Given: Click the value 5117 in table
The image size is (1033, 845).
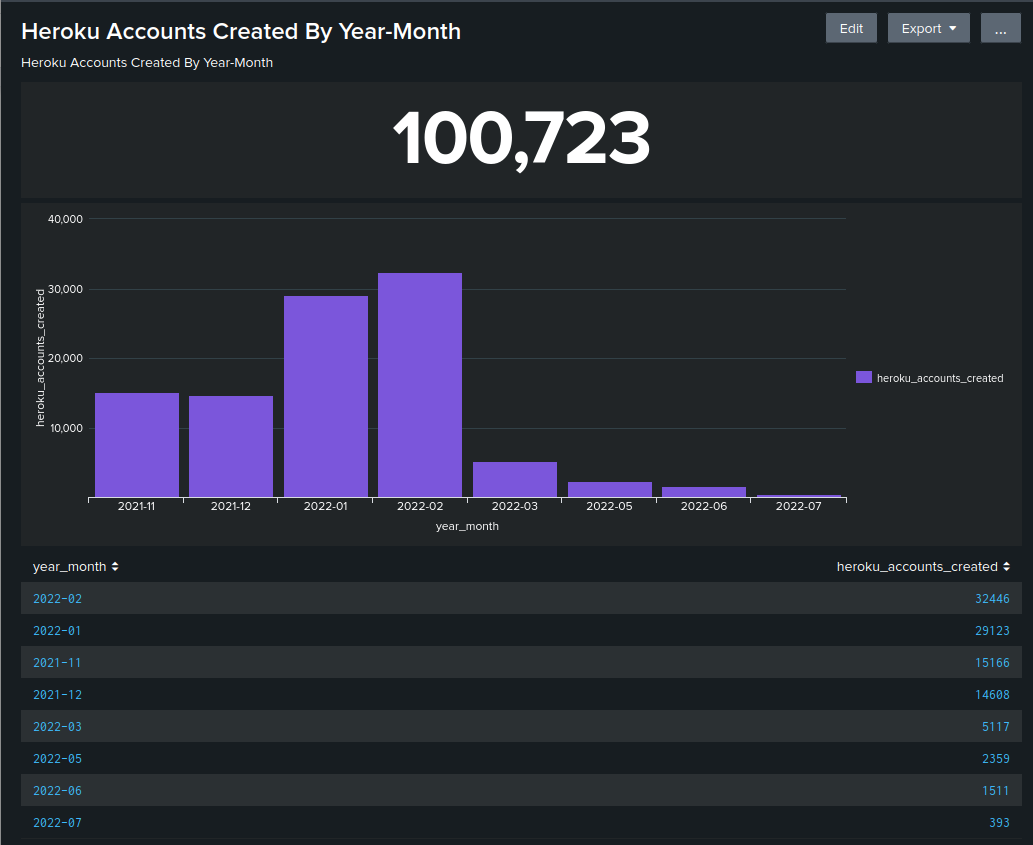Looking at the screenshot, I should [x=995, y=726].
